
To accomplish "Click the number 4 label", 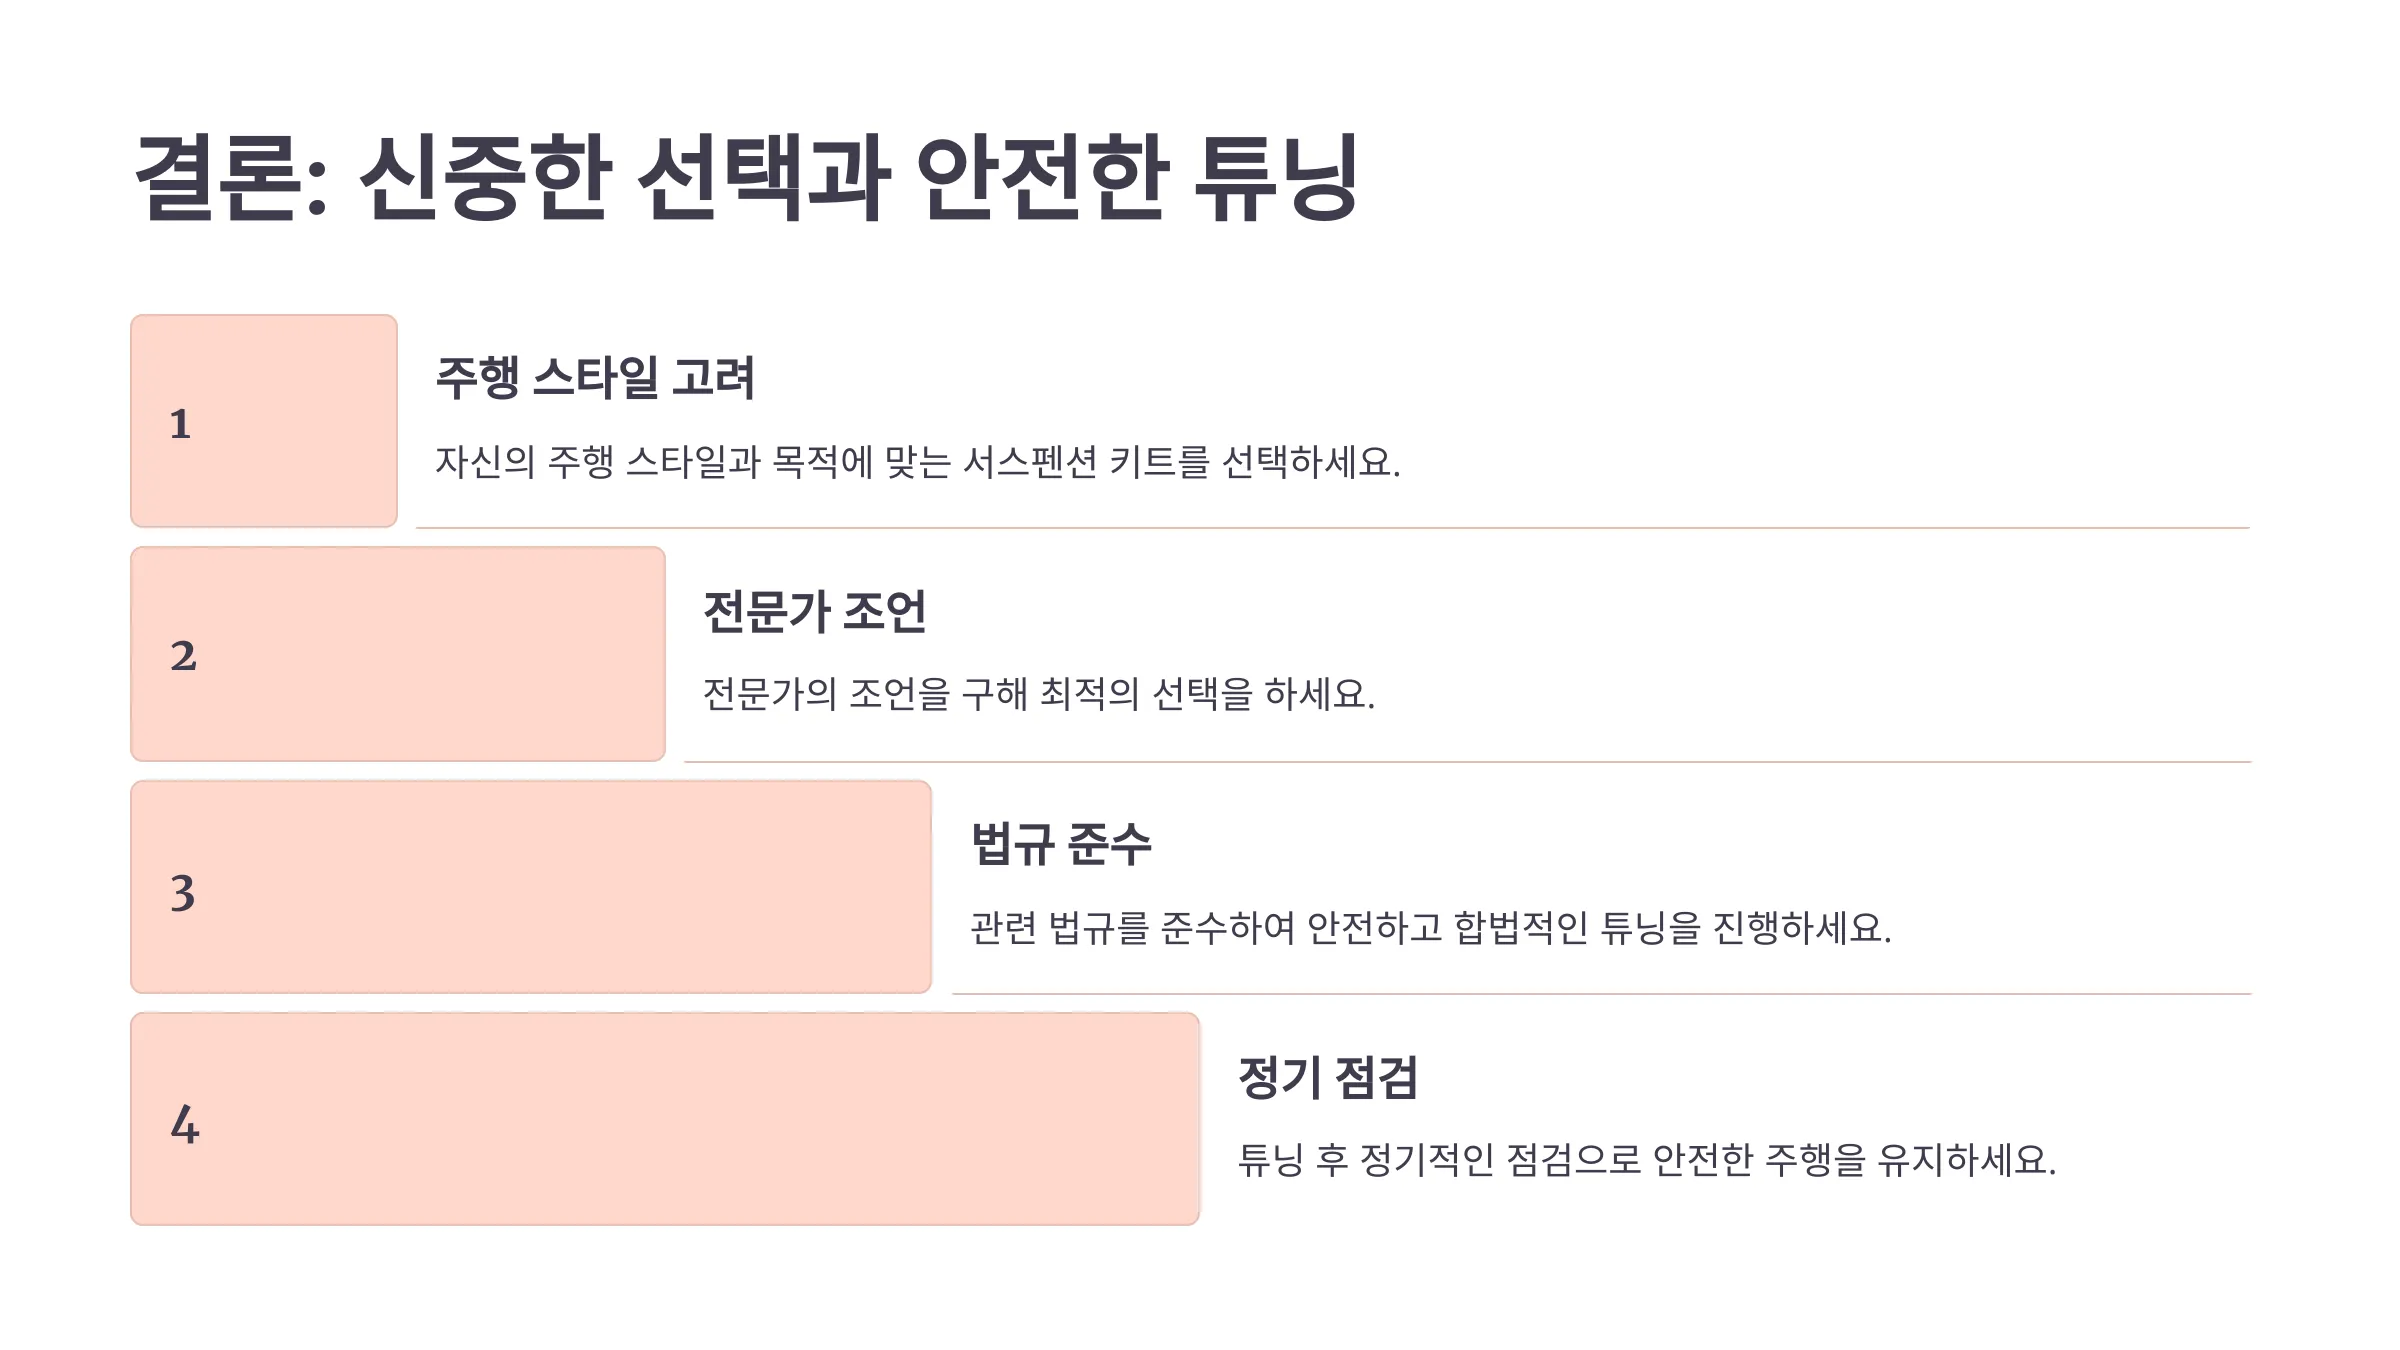I will tap(185, 1124).
